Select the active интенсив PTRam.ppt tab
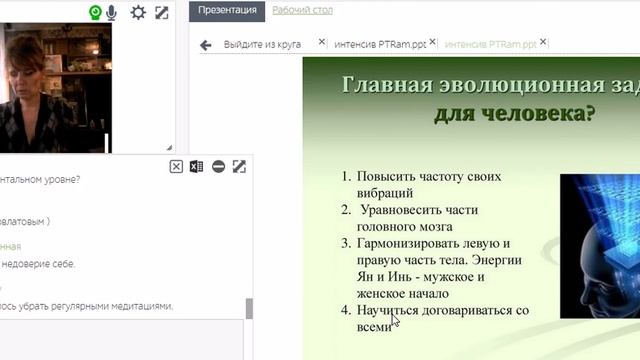 pos(380,44)
